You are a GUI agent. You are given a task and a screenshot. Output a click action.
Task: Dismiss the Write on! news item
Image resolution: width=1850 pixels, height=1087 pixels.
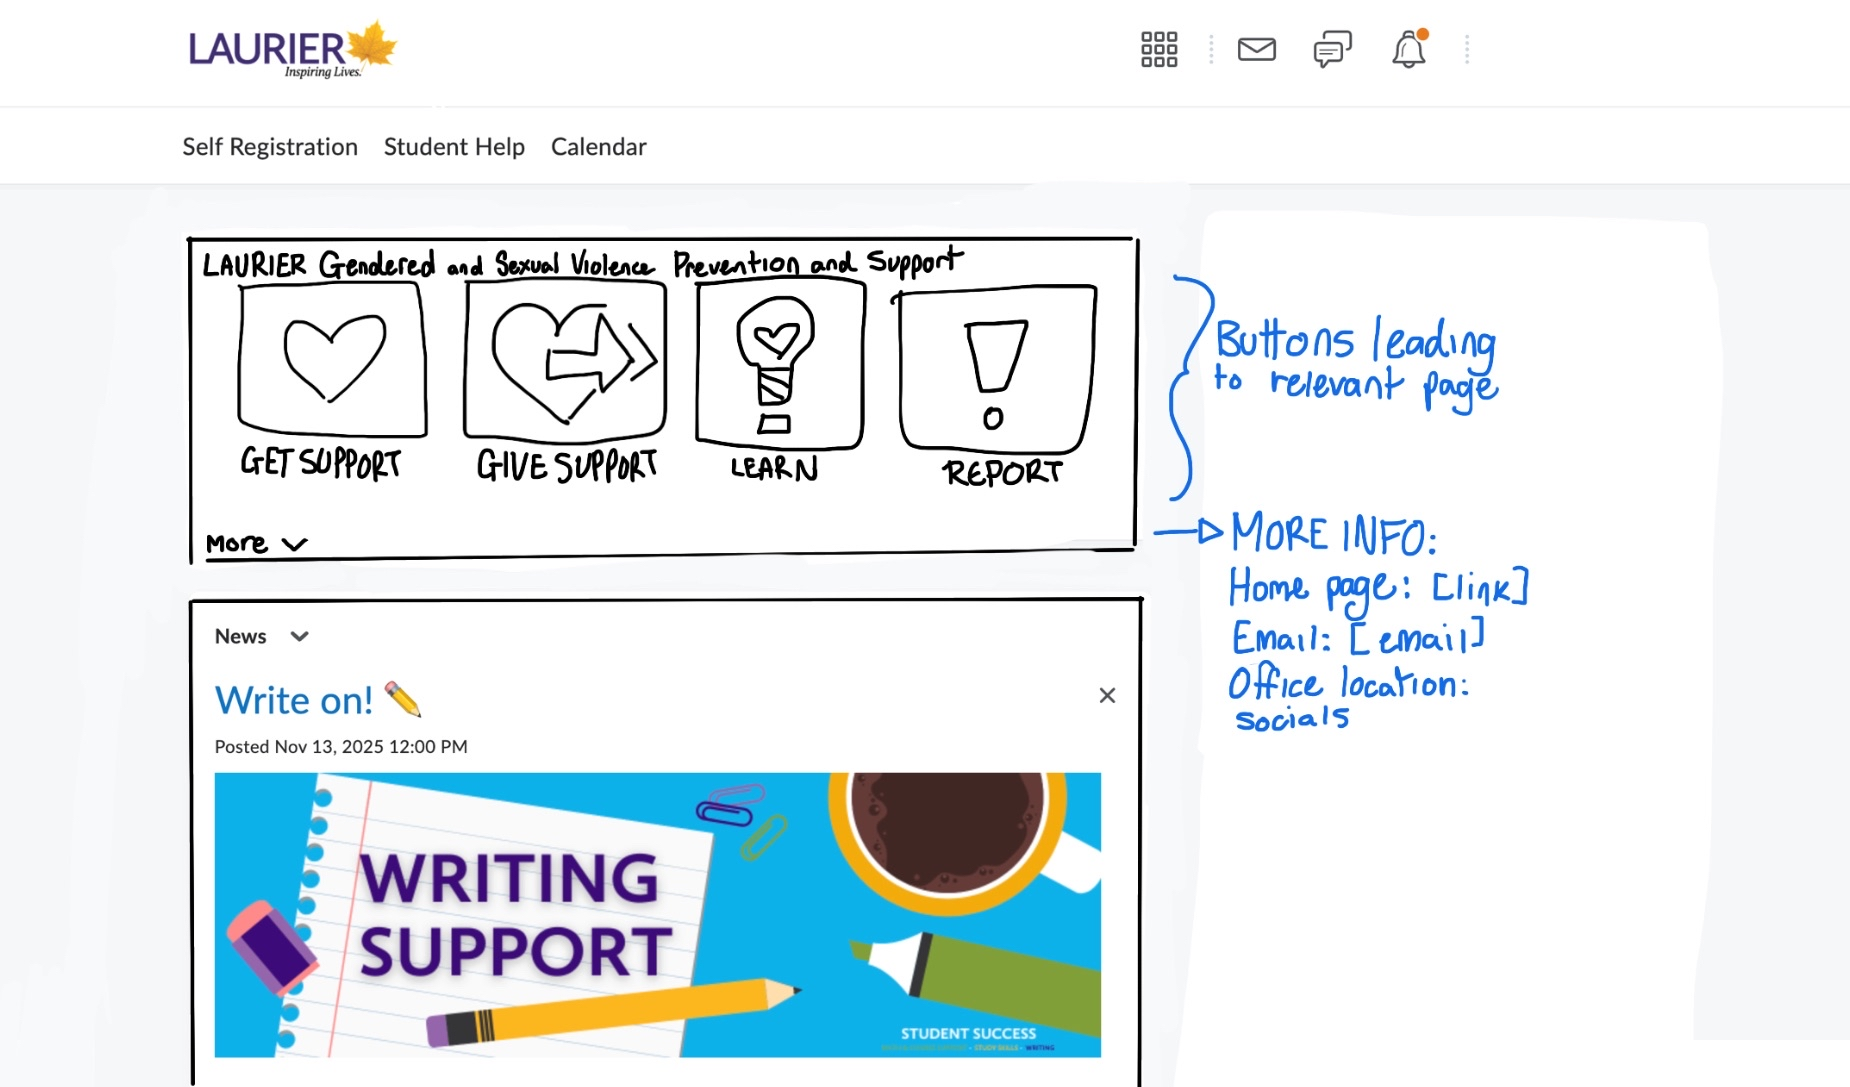click(x=1107, y=696)
